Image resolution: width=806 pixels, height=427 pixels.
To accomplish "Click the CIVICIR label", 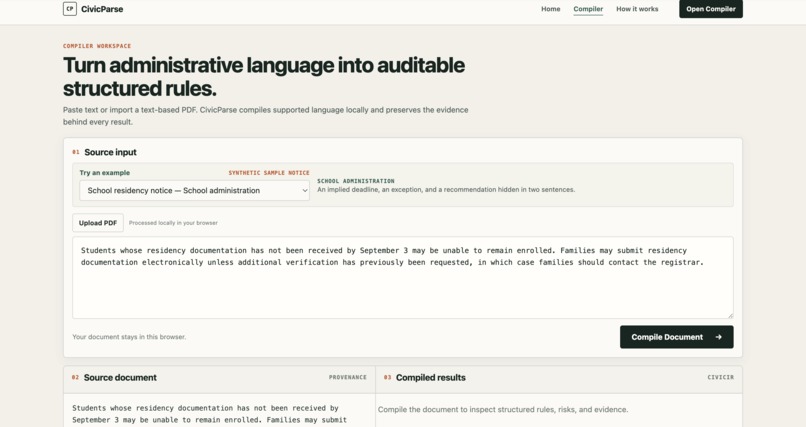I will click(720, 377).
